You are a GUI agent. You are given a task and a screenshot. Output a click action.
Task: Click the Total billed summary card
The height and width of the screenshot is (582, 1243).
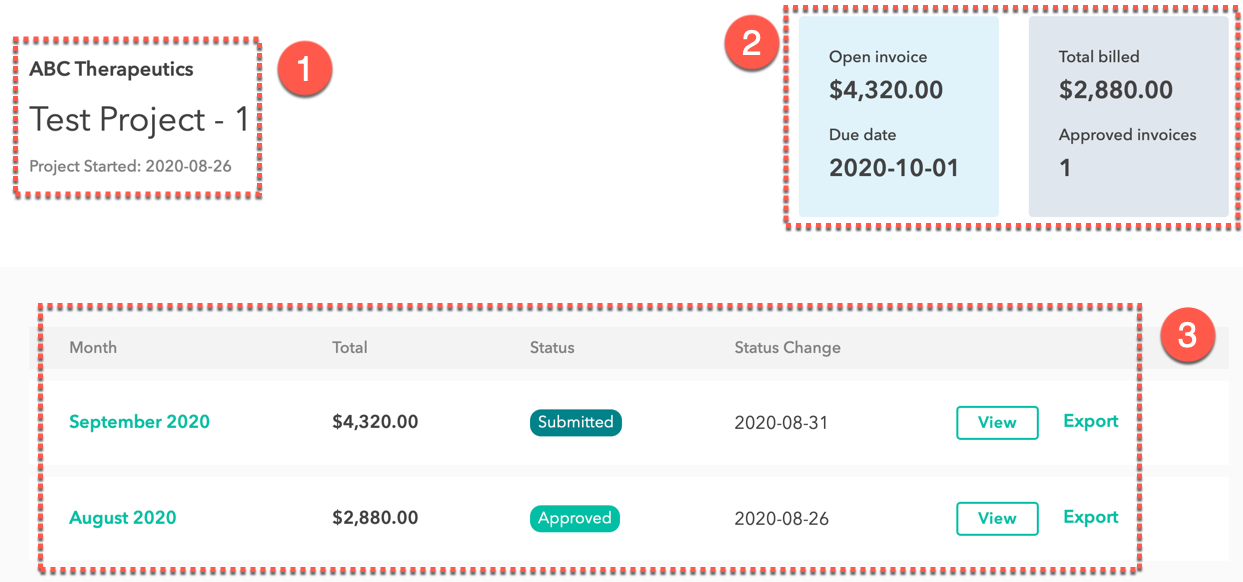pos(1128,116)
